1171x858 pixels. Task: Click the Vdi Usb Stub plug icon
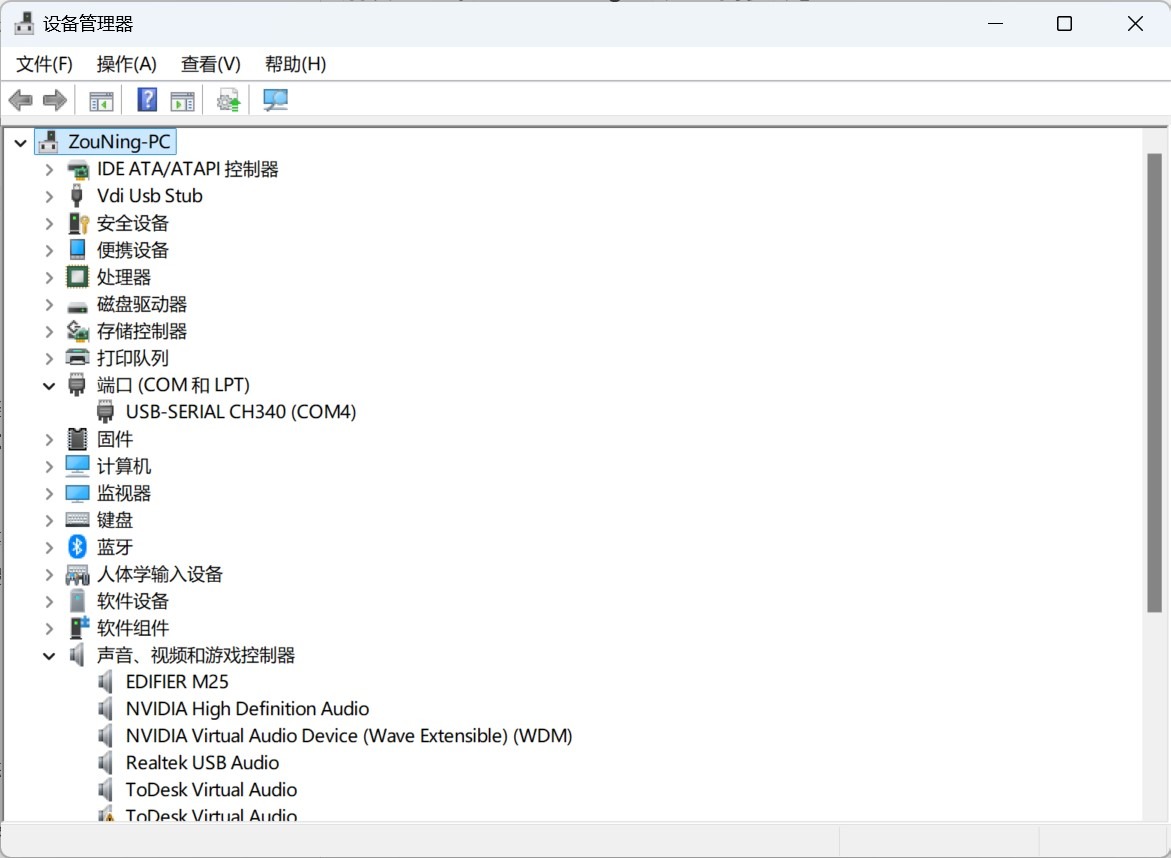pos(76,196)
